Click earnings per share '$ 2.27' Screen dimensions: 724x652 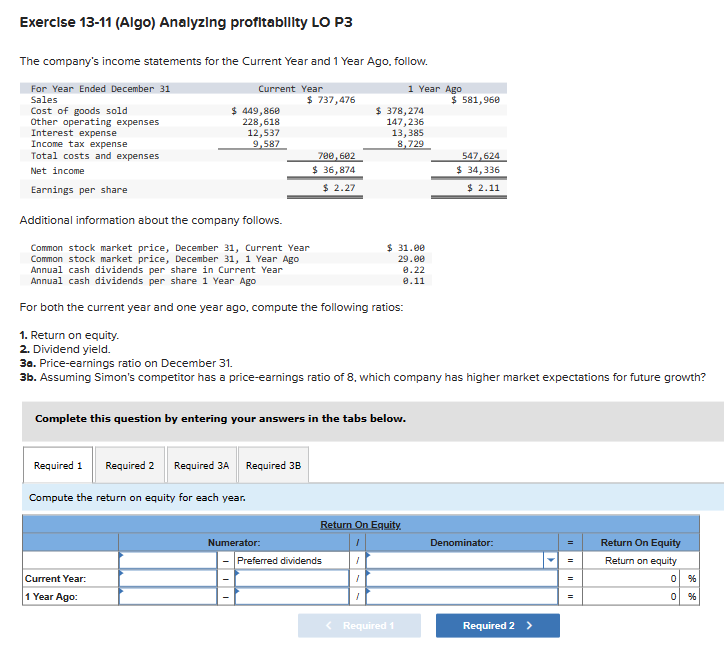coord(339,187)
